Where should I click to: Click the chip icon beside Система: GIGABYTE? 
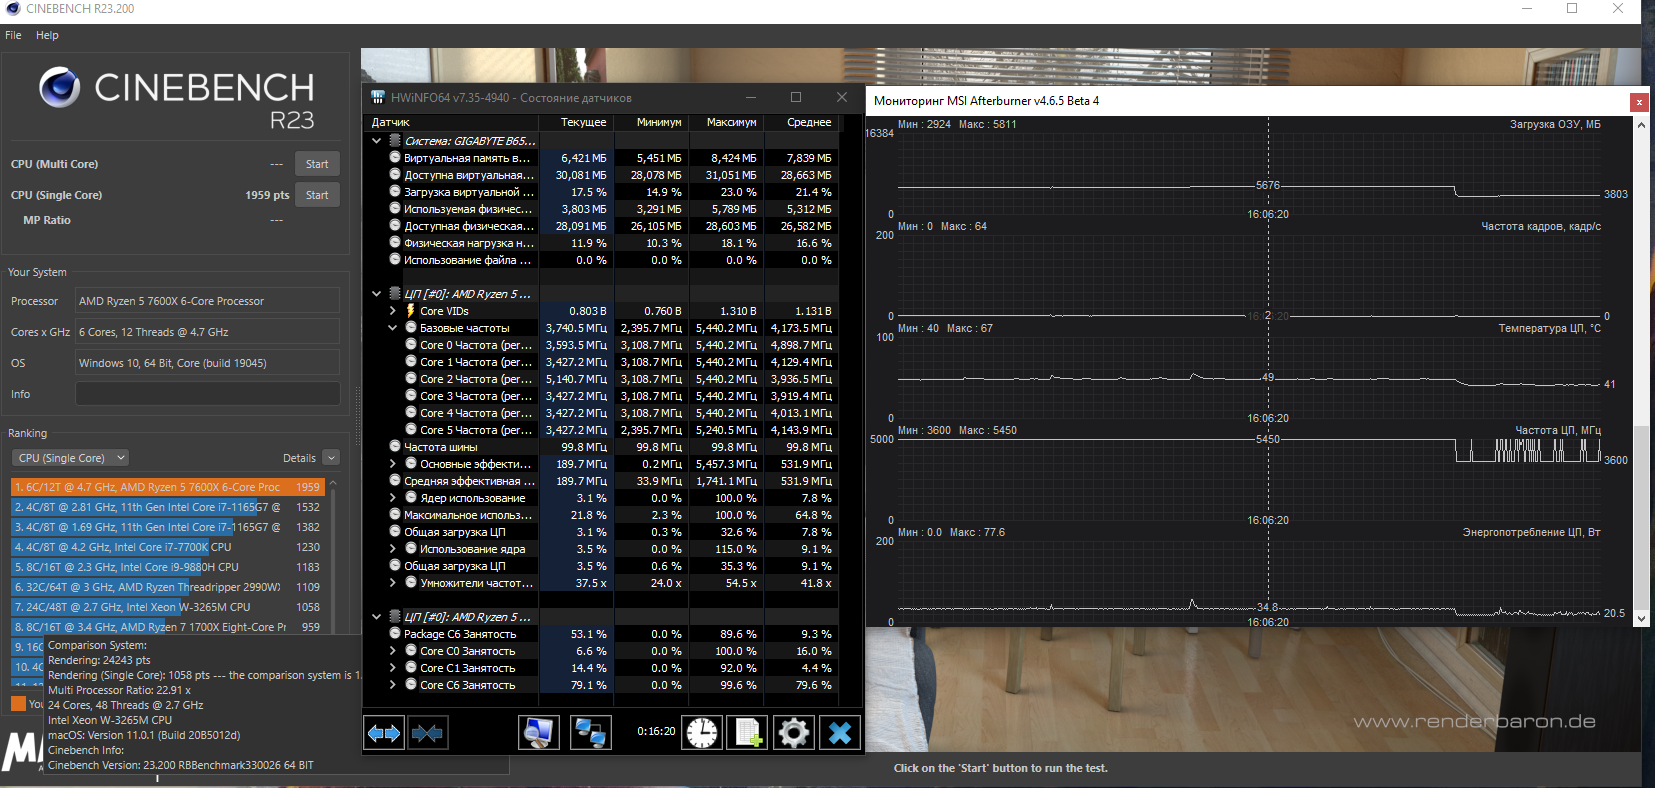[395, 141]
